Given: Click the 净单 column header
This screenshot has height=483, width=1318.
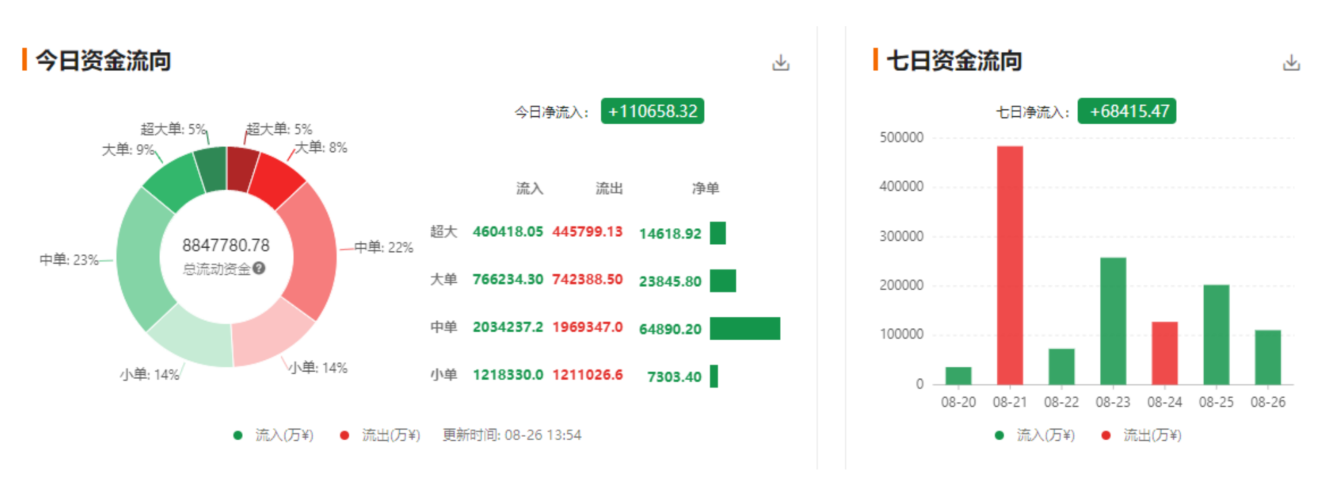Looking at the screenshot, I should (705, 188).
